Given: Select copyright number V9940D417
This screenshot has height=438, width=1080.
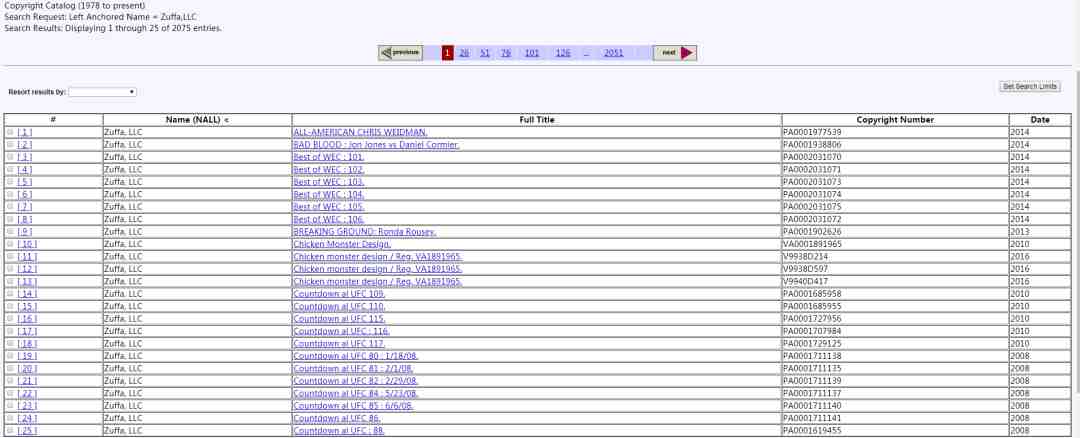Looking at the screenshot, I should point(805,281).
